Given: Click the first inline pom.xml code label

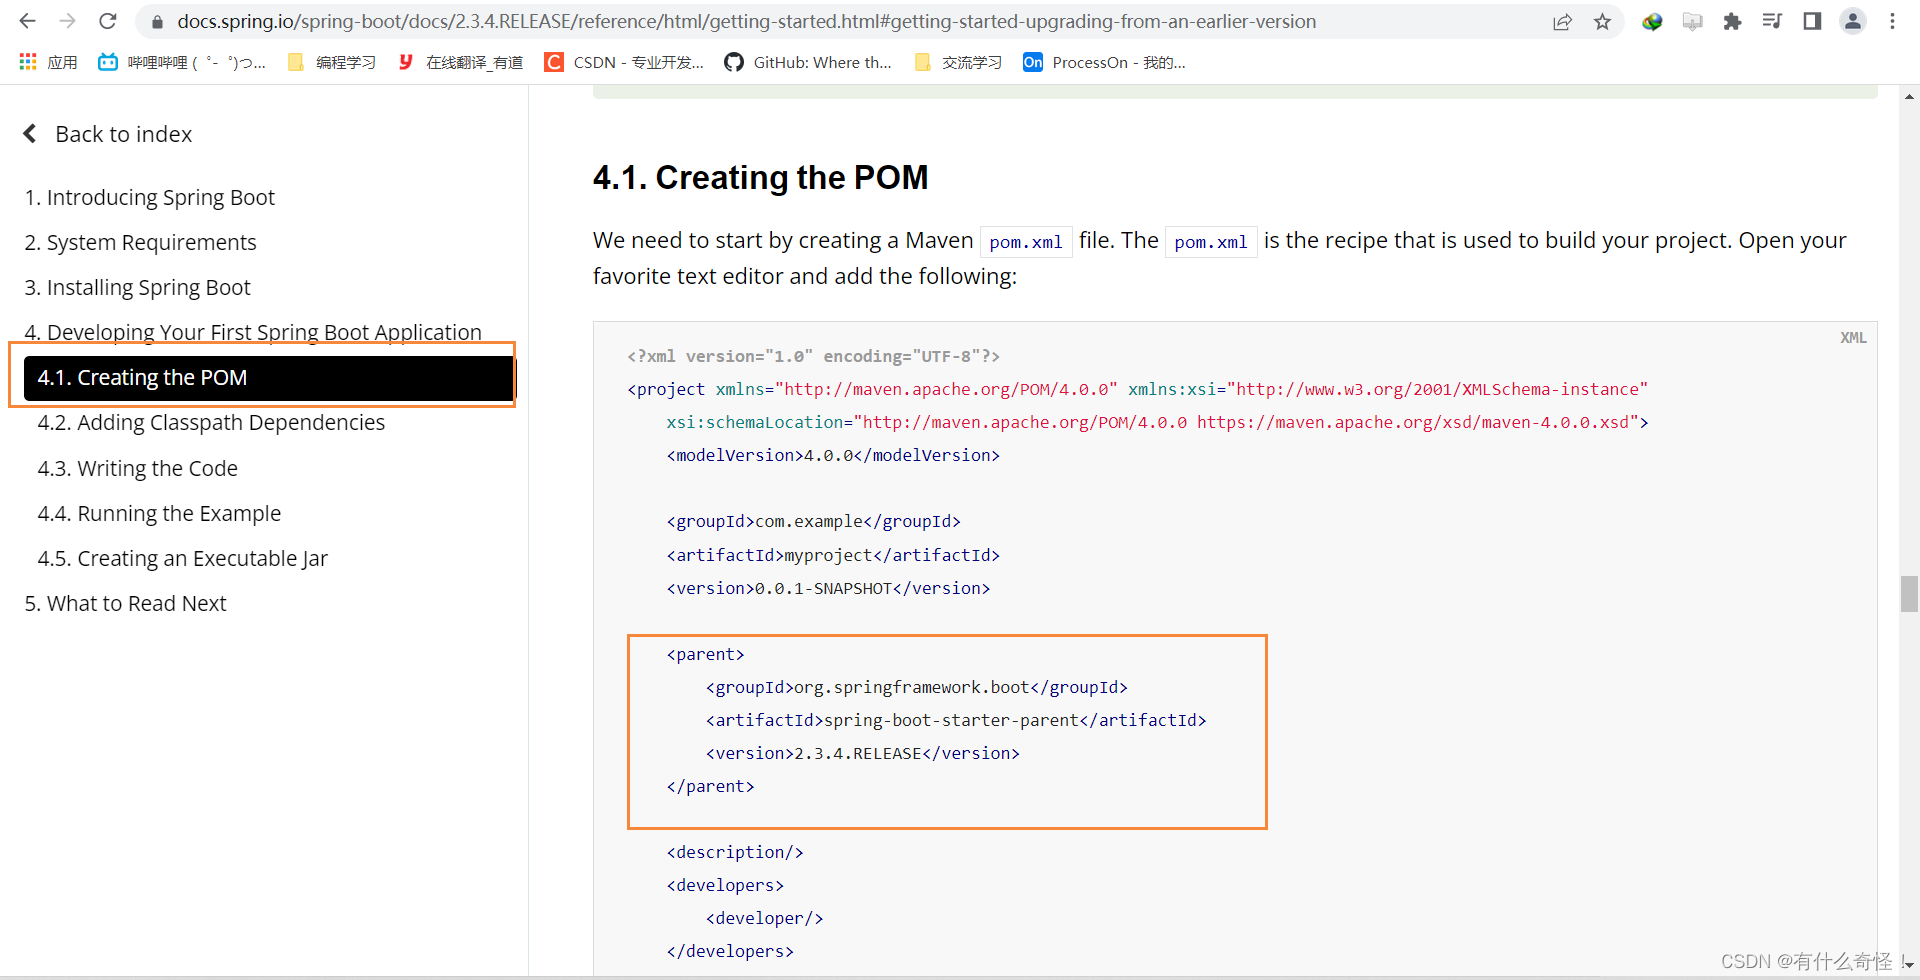Looking at the screenshot, I should click(x=1026, y=242).
